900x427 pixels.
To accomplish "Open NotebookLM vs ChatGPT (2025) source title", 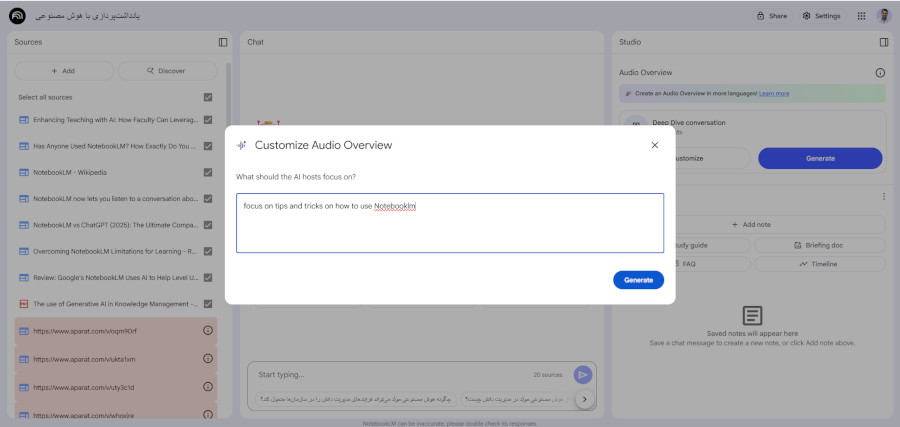I will (116, 225).
